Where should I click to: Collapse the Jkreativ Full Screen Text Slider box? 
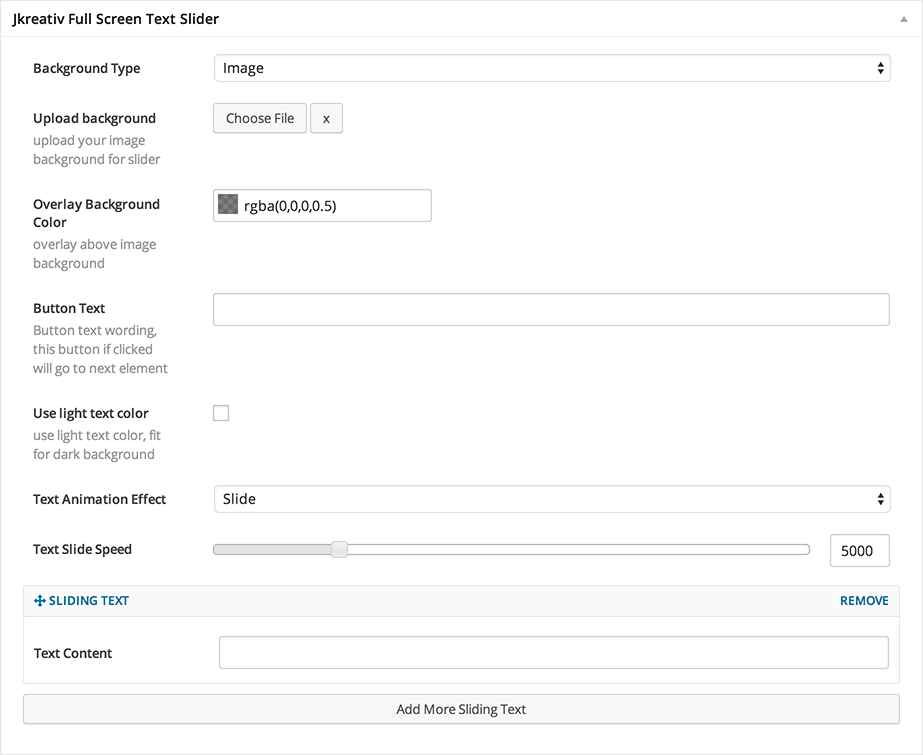tap(905, 17)
